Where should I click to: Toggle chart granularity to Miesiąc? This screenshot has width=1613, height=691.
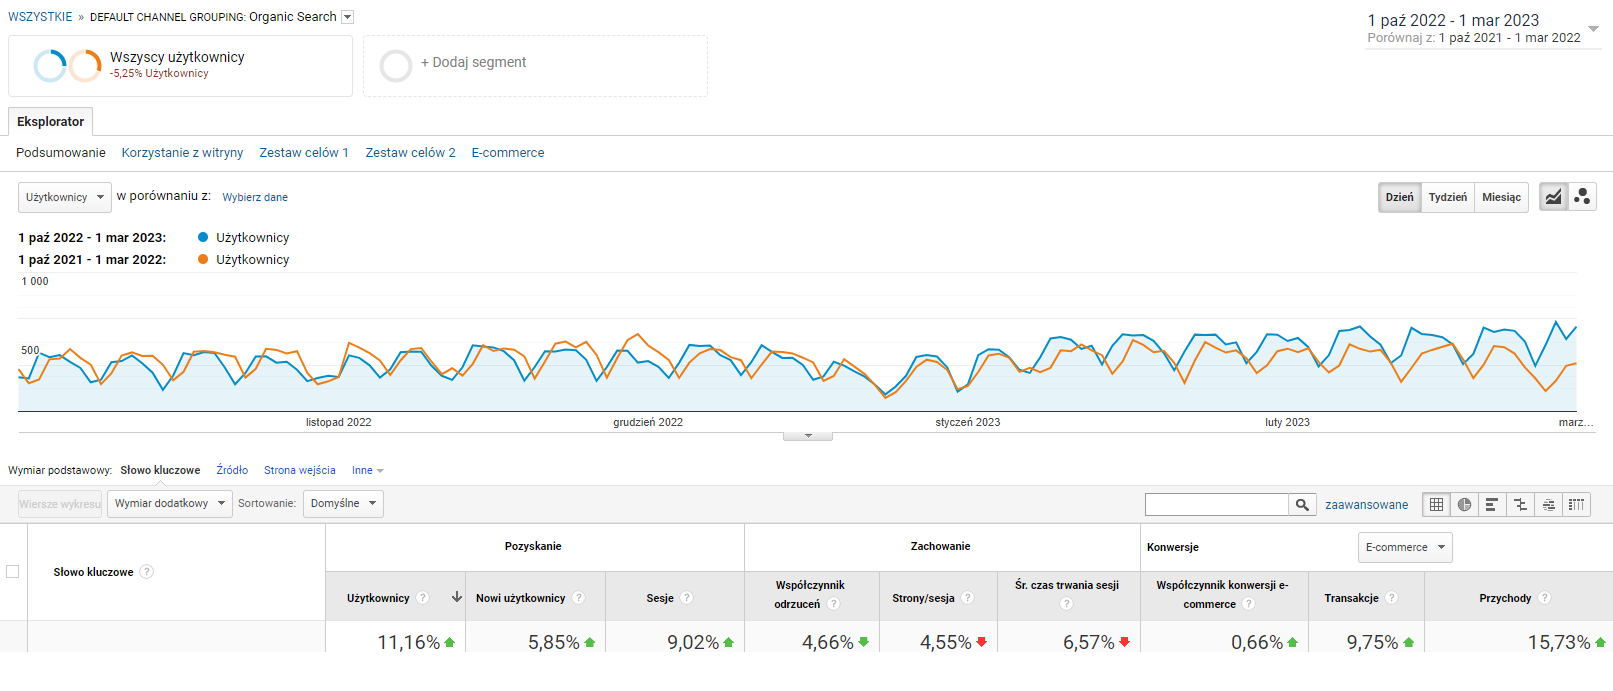(x=1501, y=197)
